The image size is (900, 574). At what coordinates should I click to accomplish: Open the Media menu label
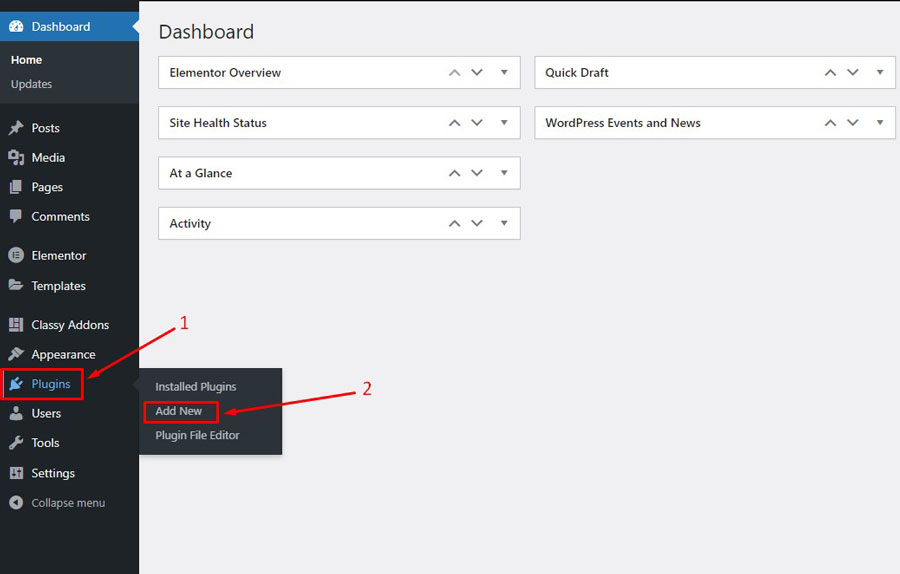pyautogui.click(x=48, y=157)
